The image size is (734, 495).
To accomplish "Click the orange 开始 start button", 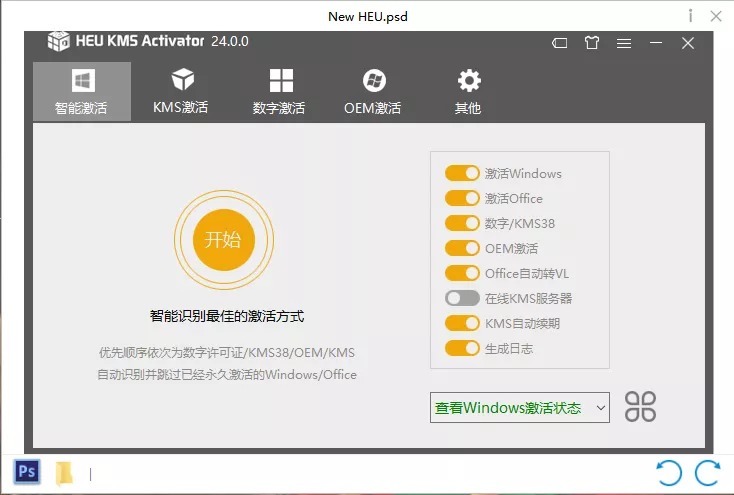I will click(224, 240).
